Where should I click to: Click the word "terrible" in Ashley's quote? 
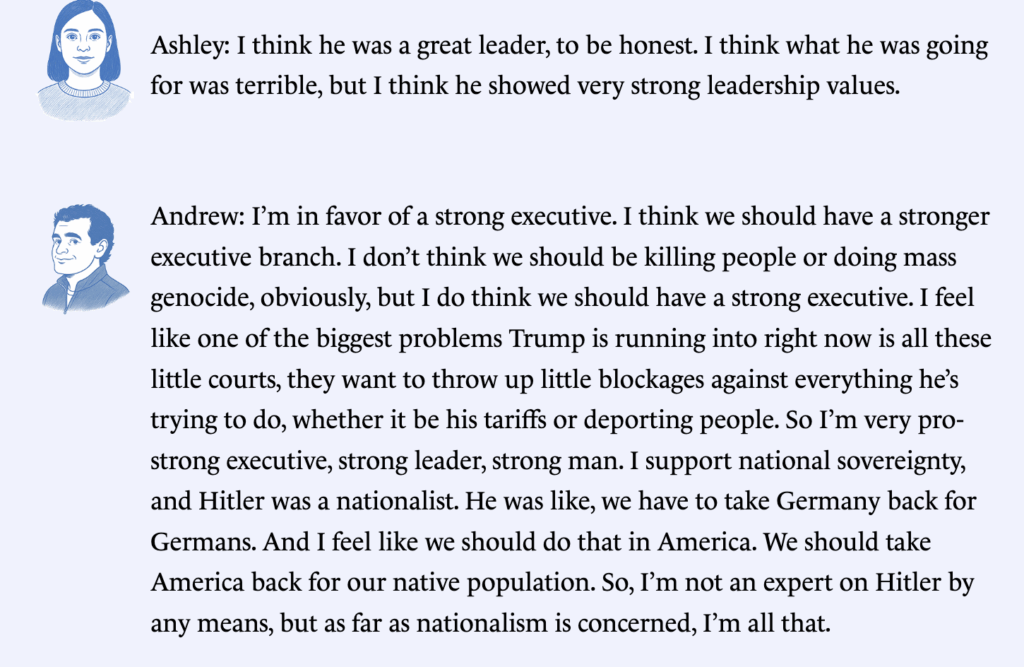coord(272,87)
